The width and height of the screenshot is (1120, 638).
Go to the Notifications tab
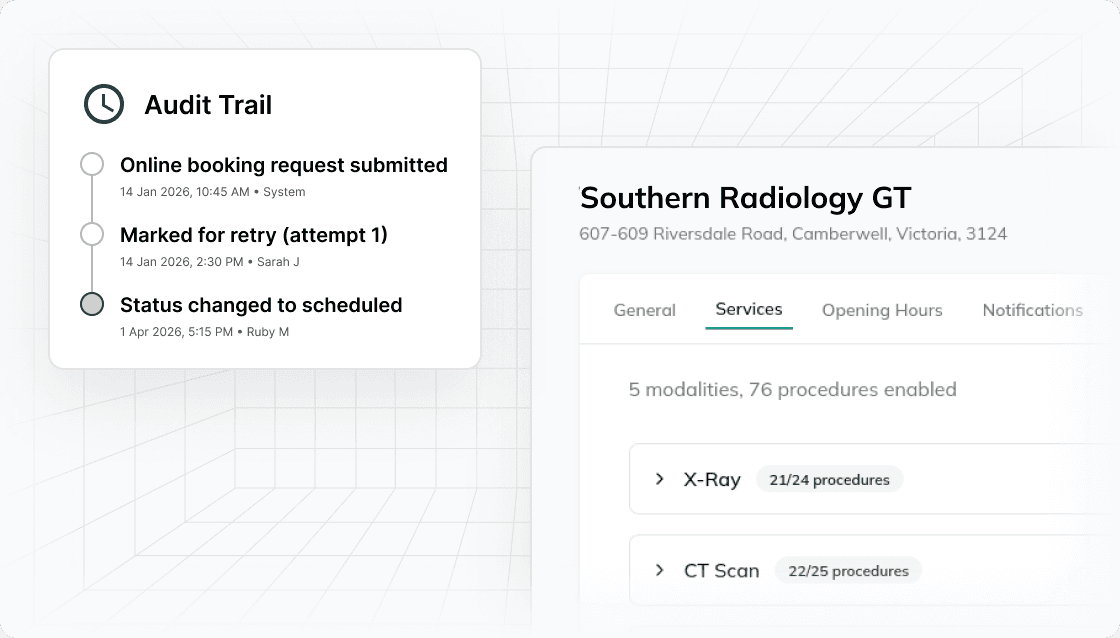click(x=1032, y=310)
